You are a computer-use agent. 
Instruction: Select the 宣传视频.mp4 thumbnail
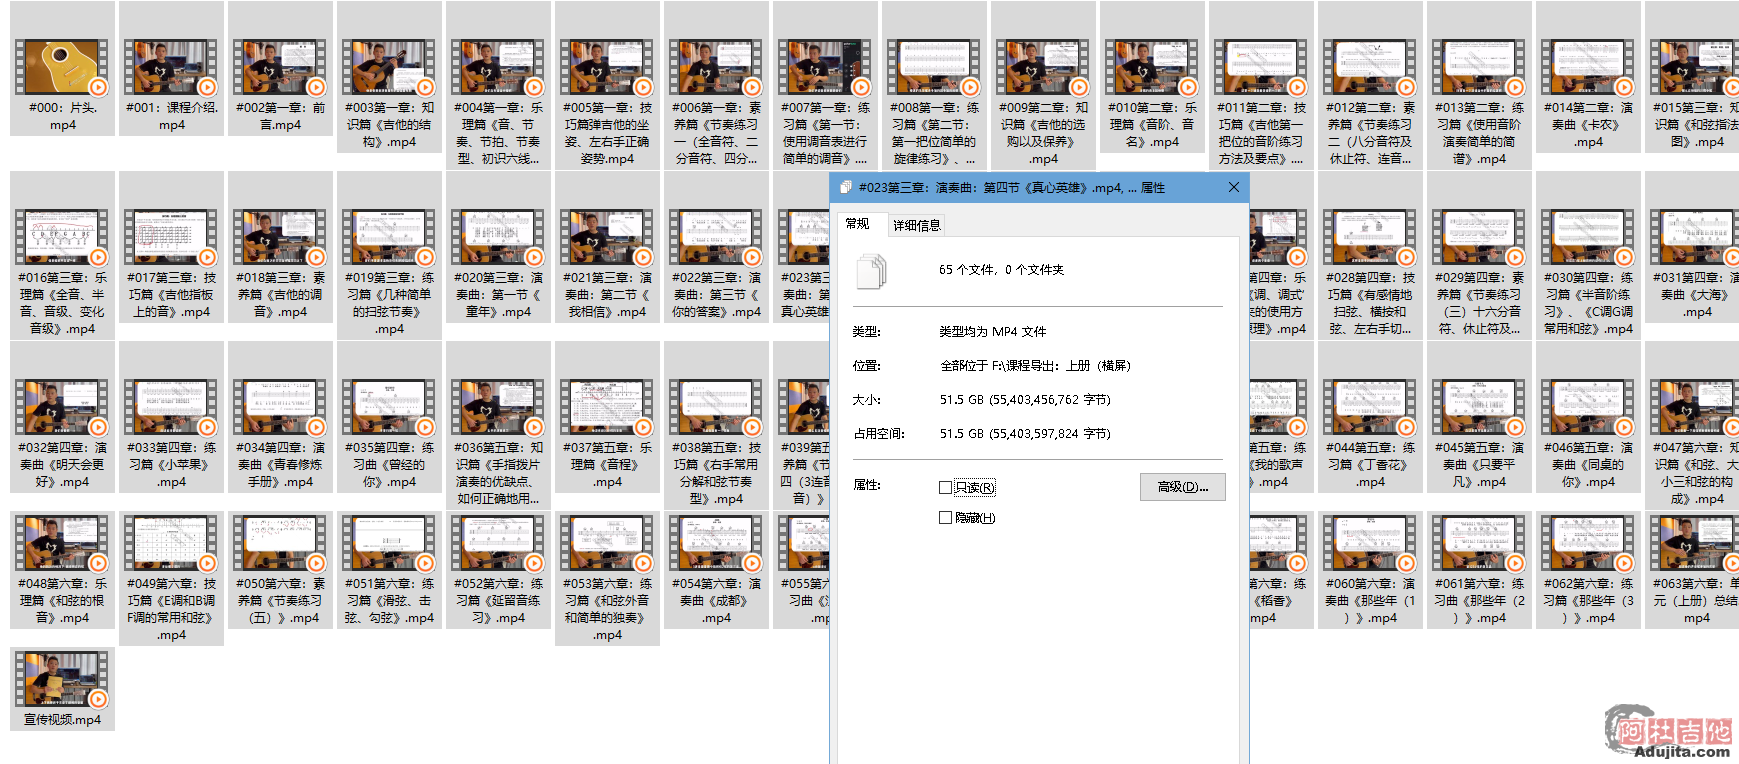(62, 679)
